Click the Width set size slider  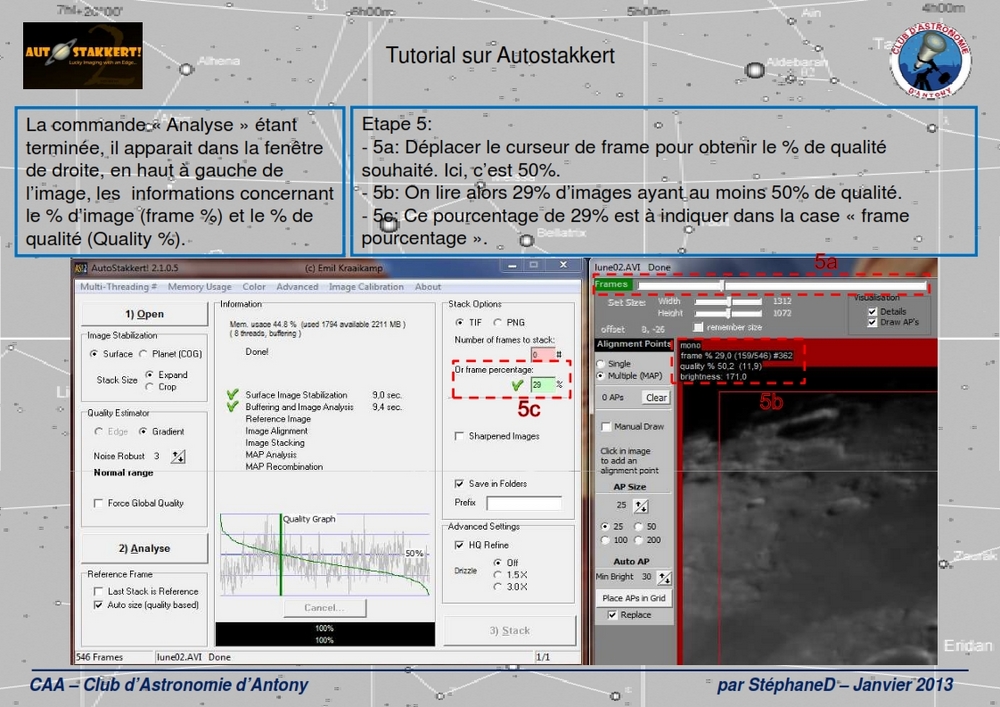728,301
